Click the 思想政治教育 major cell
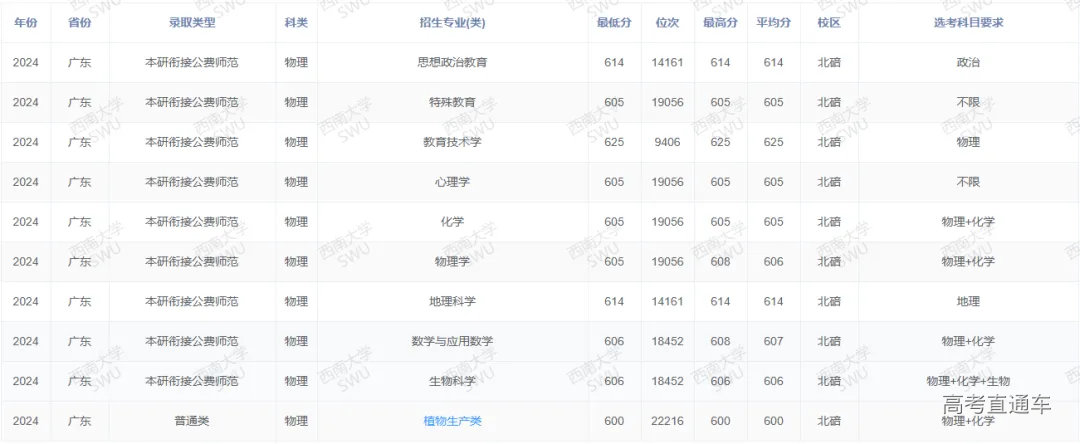Viewport: 1080px width, 444px height. [x=452, y=62]
